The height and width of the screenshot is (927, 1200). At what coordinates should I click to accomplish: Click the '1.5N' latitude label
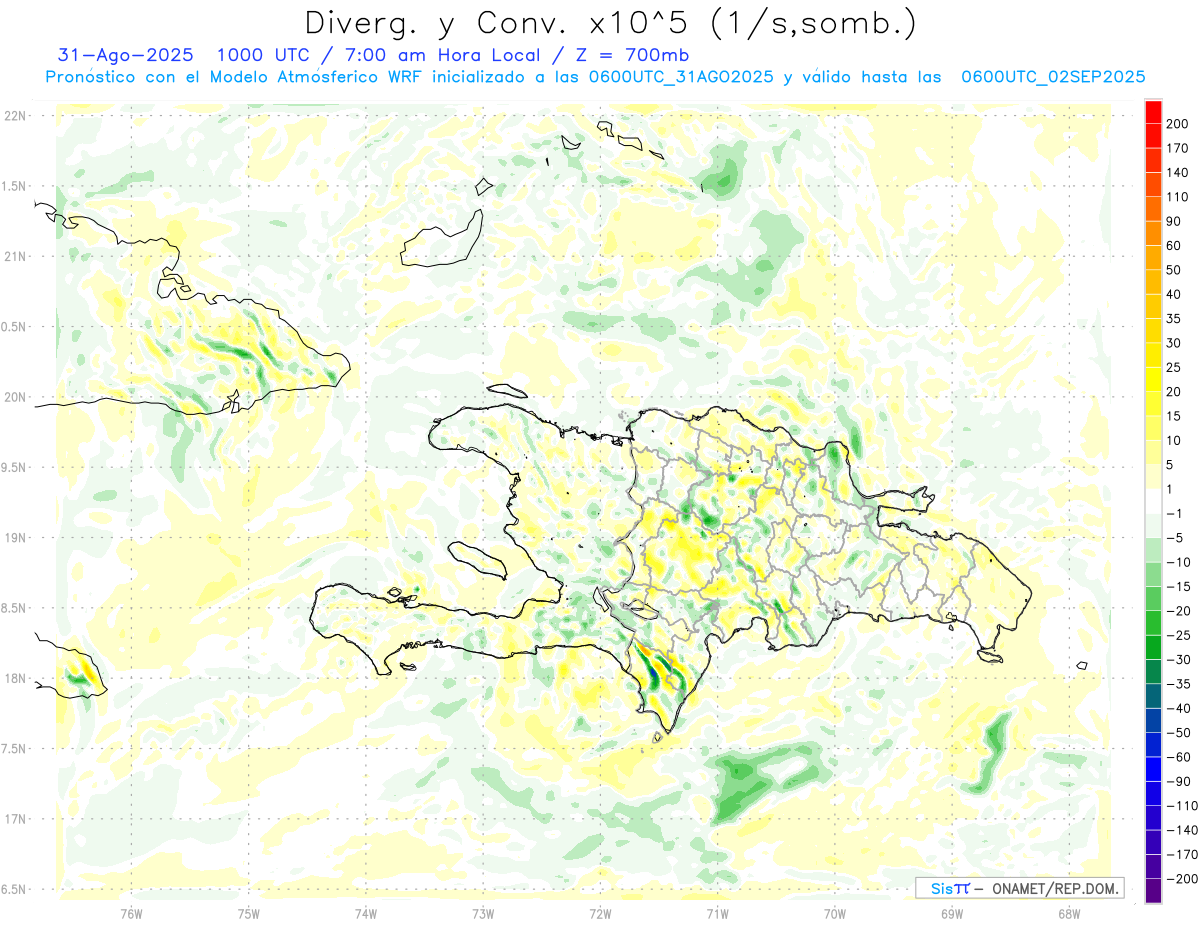pos(13,186)
